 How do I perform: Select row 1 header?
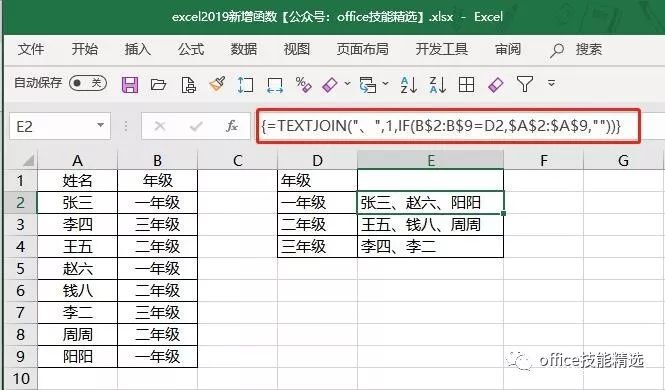click(20, 181)
